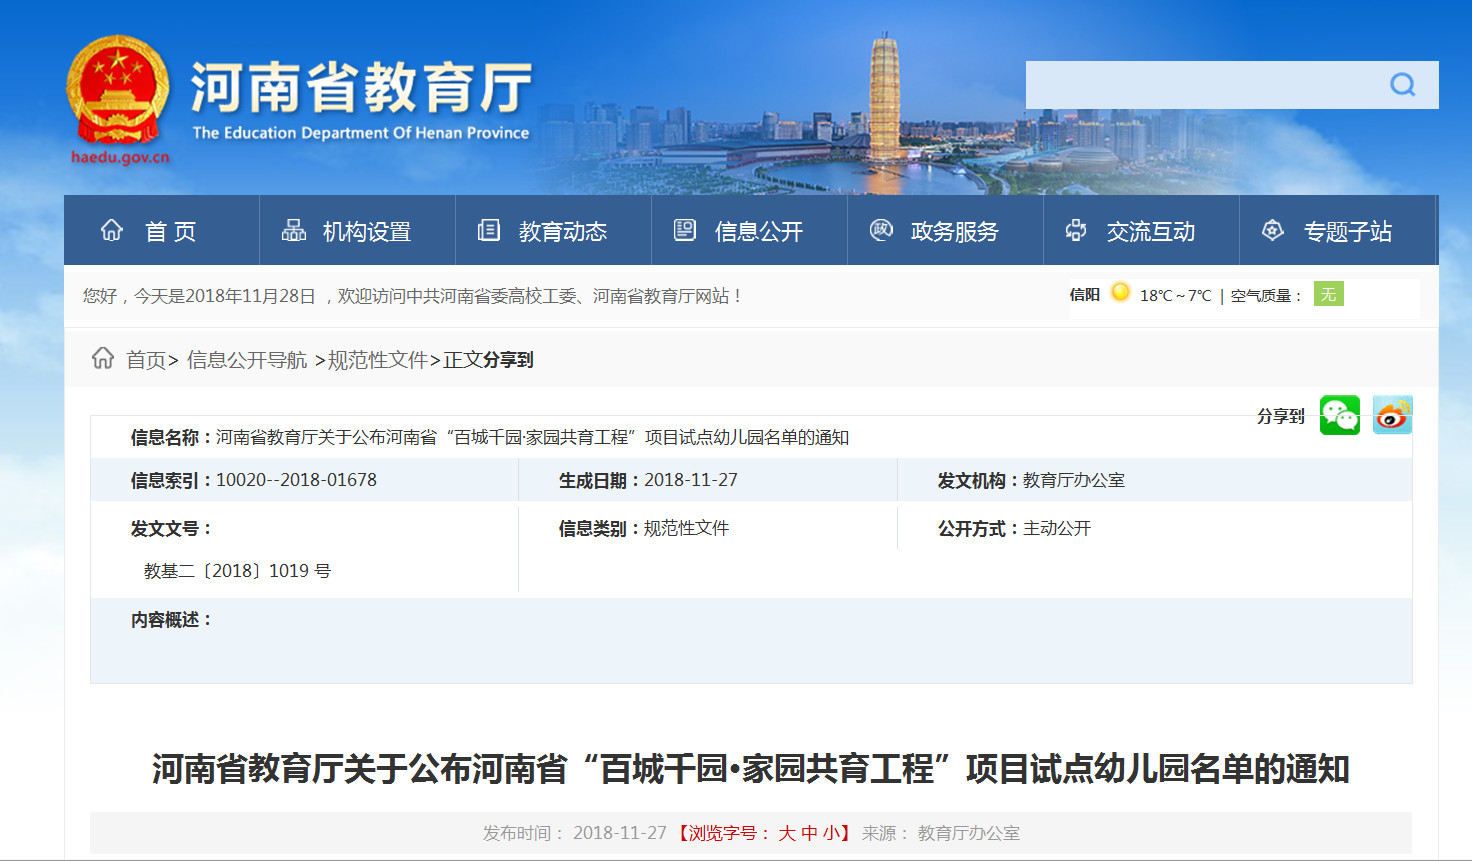The image size is (1472, 861).
Task: Click the green air quality indicator
Action: click(x=1328, y=294)
